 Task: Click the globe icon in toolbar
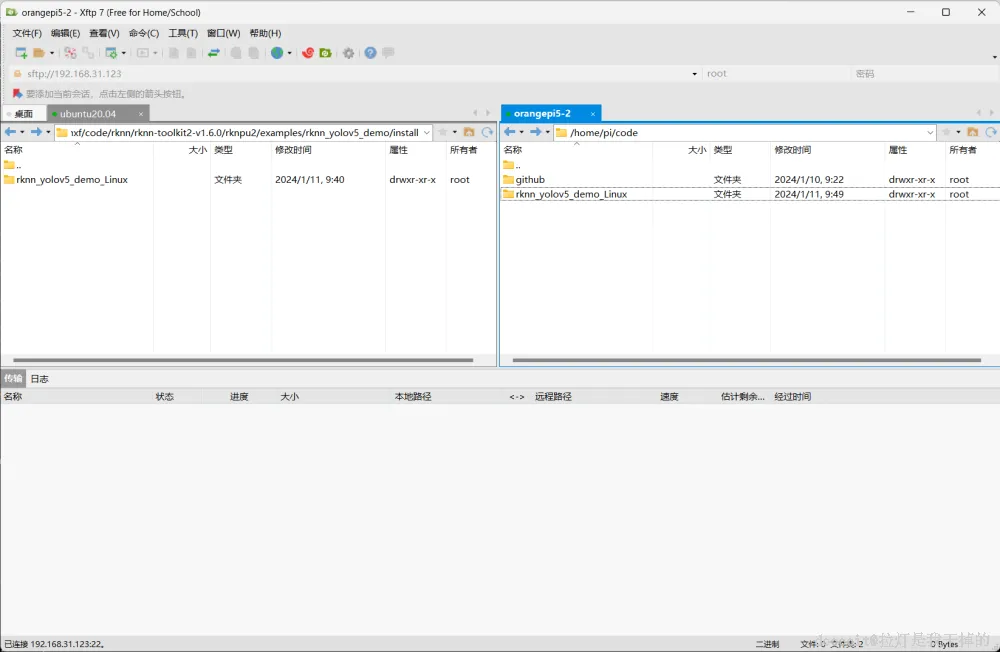(x=277, y=53)
